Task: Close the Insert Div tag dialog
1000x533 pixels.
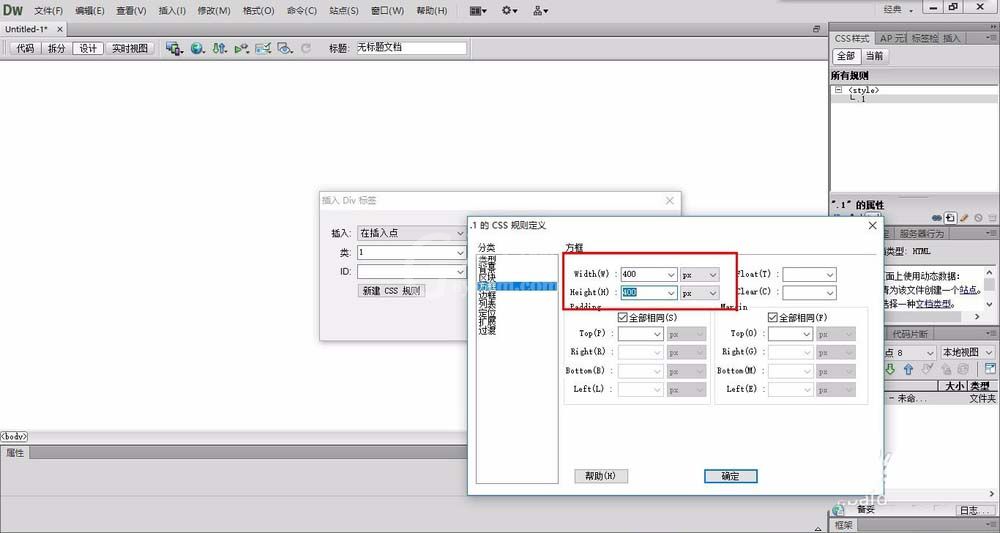Action: pos(670,200)
